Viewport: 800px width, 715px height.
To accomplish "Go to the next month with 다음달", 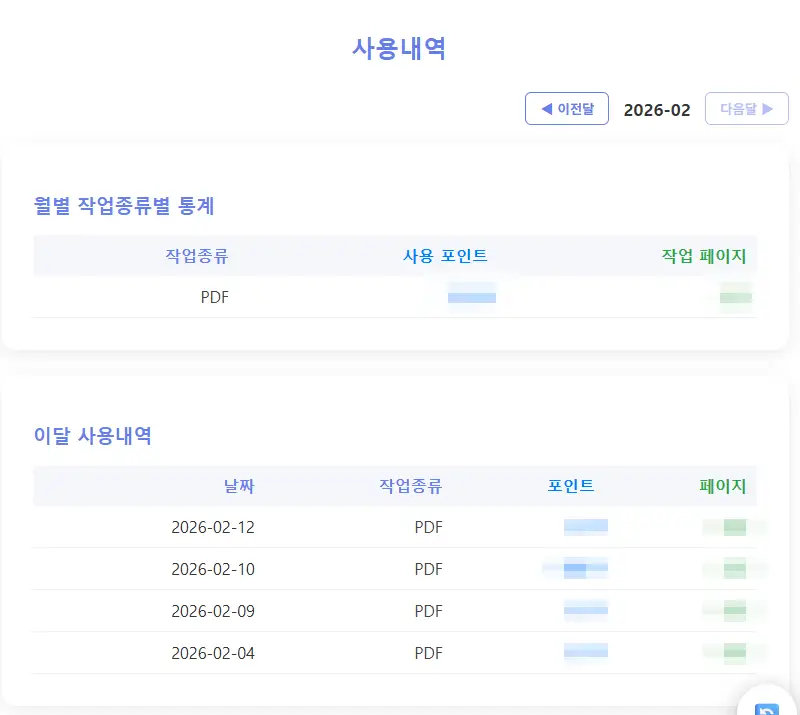I will (x=746, y=108).
